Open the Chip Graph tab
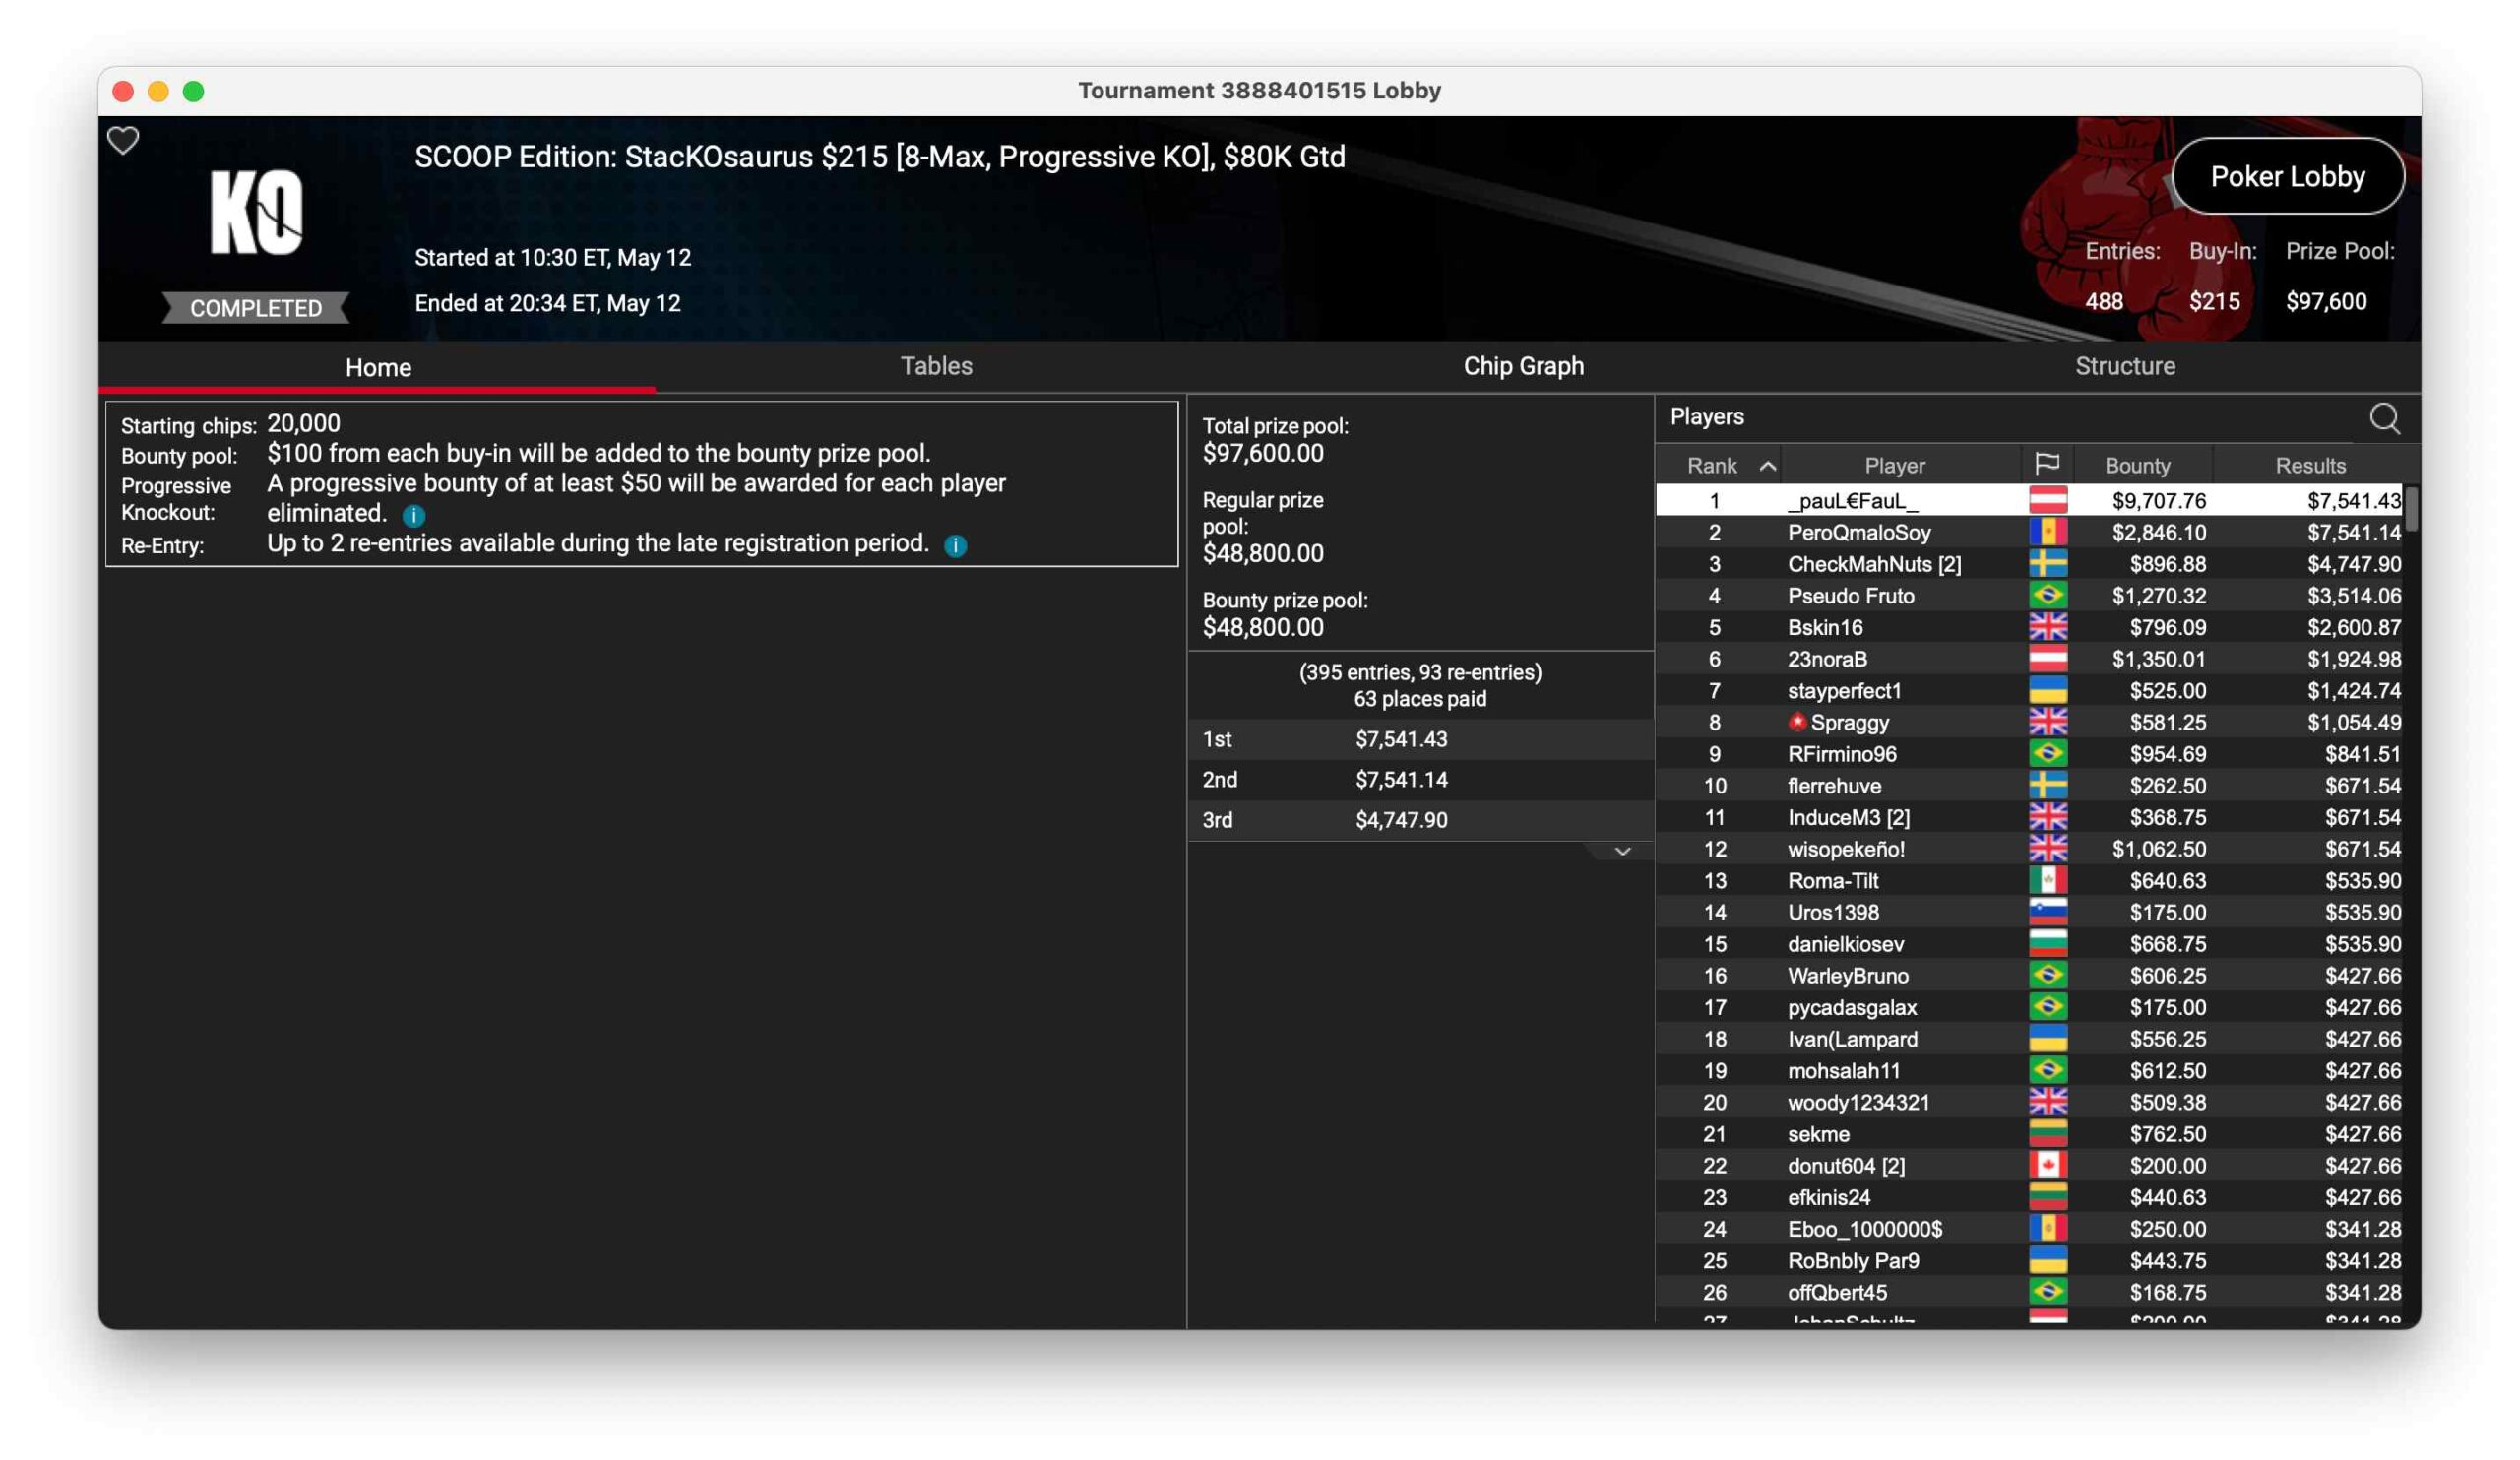This screenshot has width=2520, height=1460. point(1523,366)
